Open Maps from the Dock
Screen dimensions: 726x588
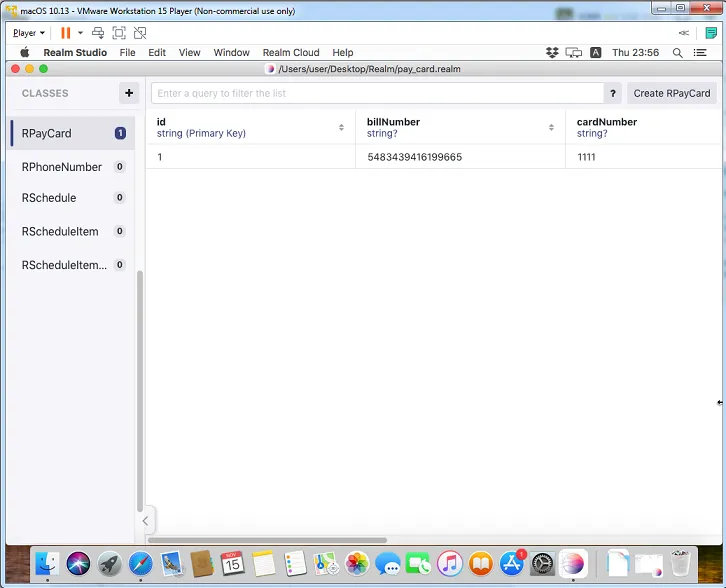coord(326,563)
